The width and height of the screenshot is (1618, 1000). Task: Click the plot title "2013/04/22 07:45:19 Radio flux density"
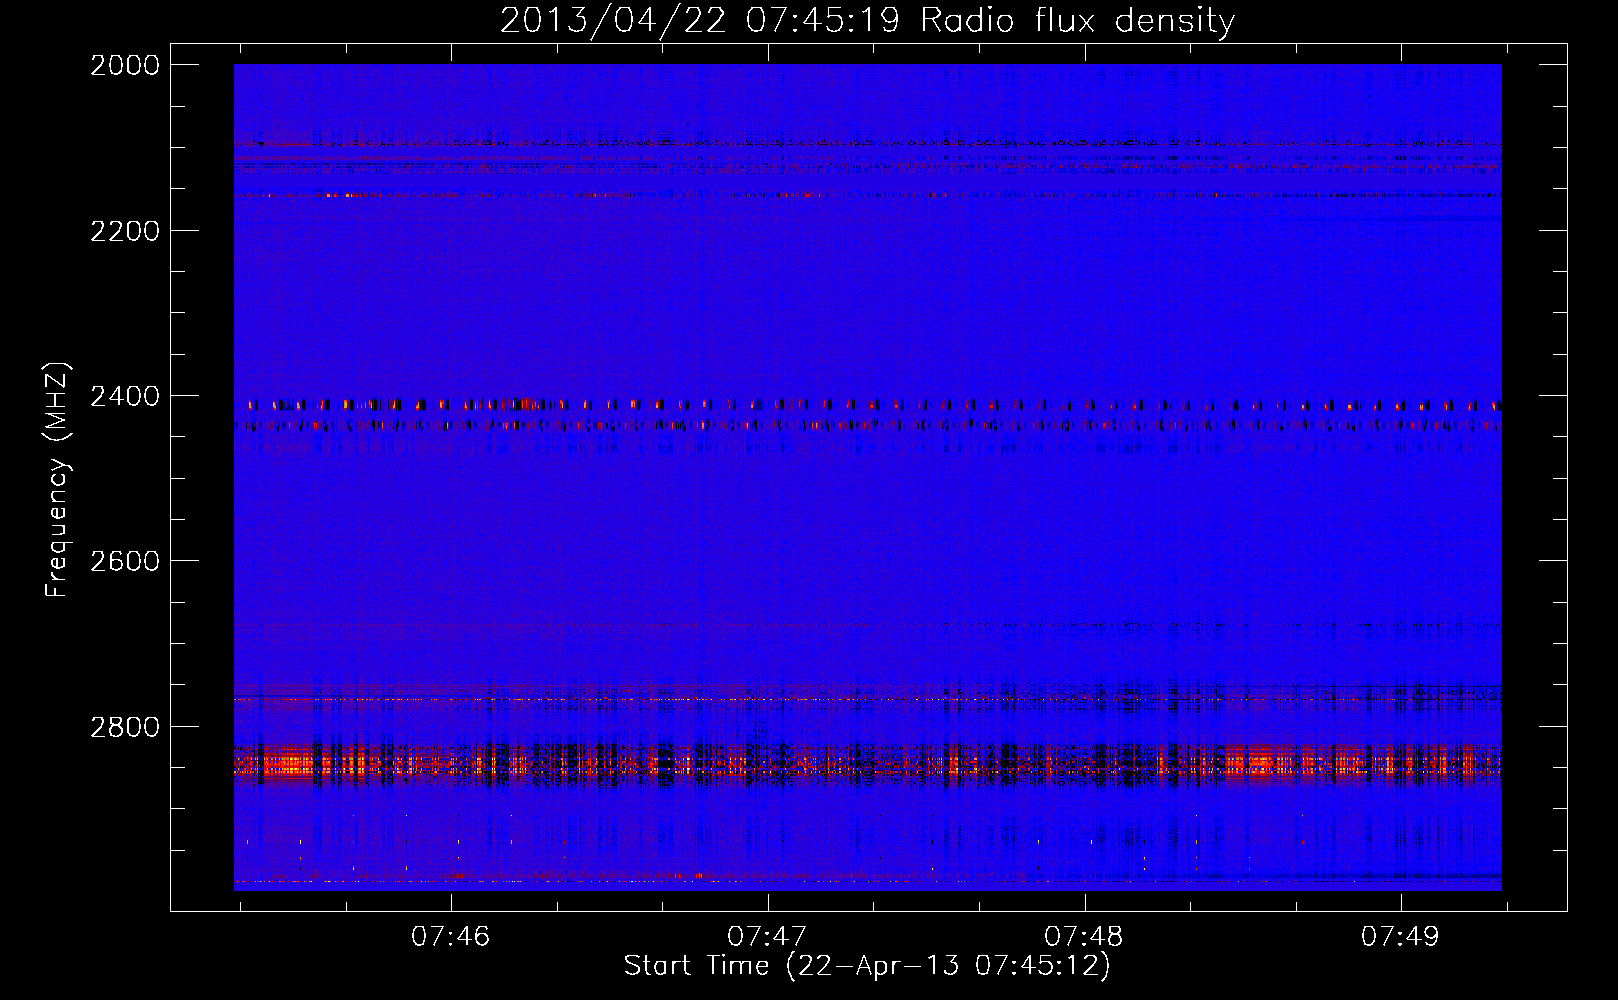click(x=867, y=20)
